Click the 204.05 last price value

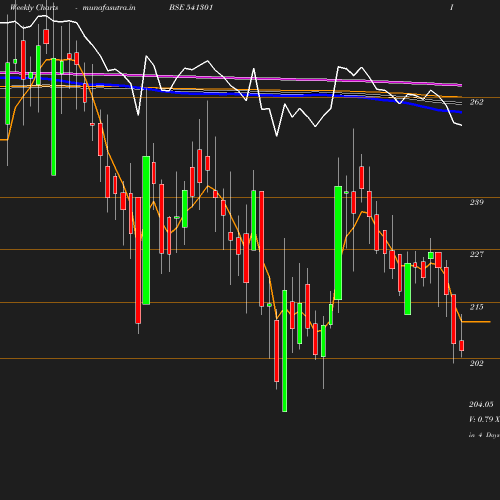tap(481, 404)
